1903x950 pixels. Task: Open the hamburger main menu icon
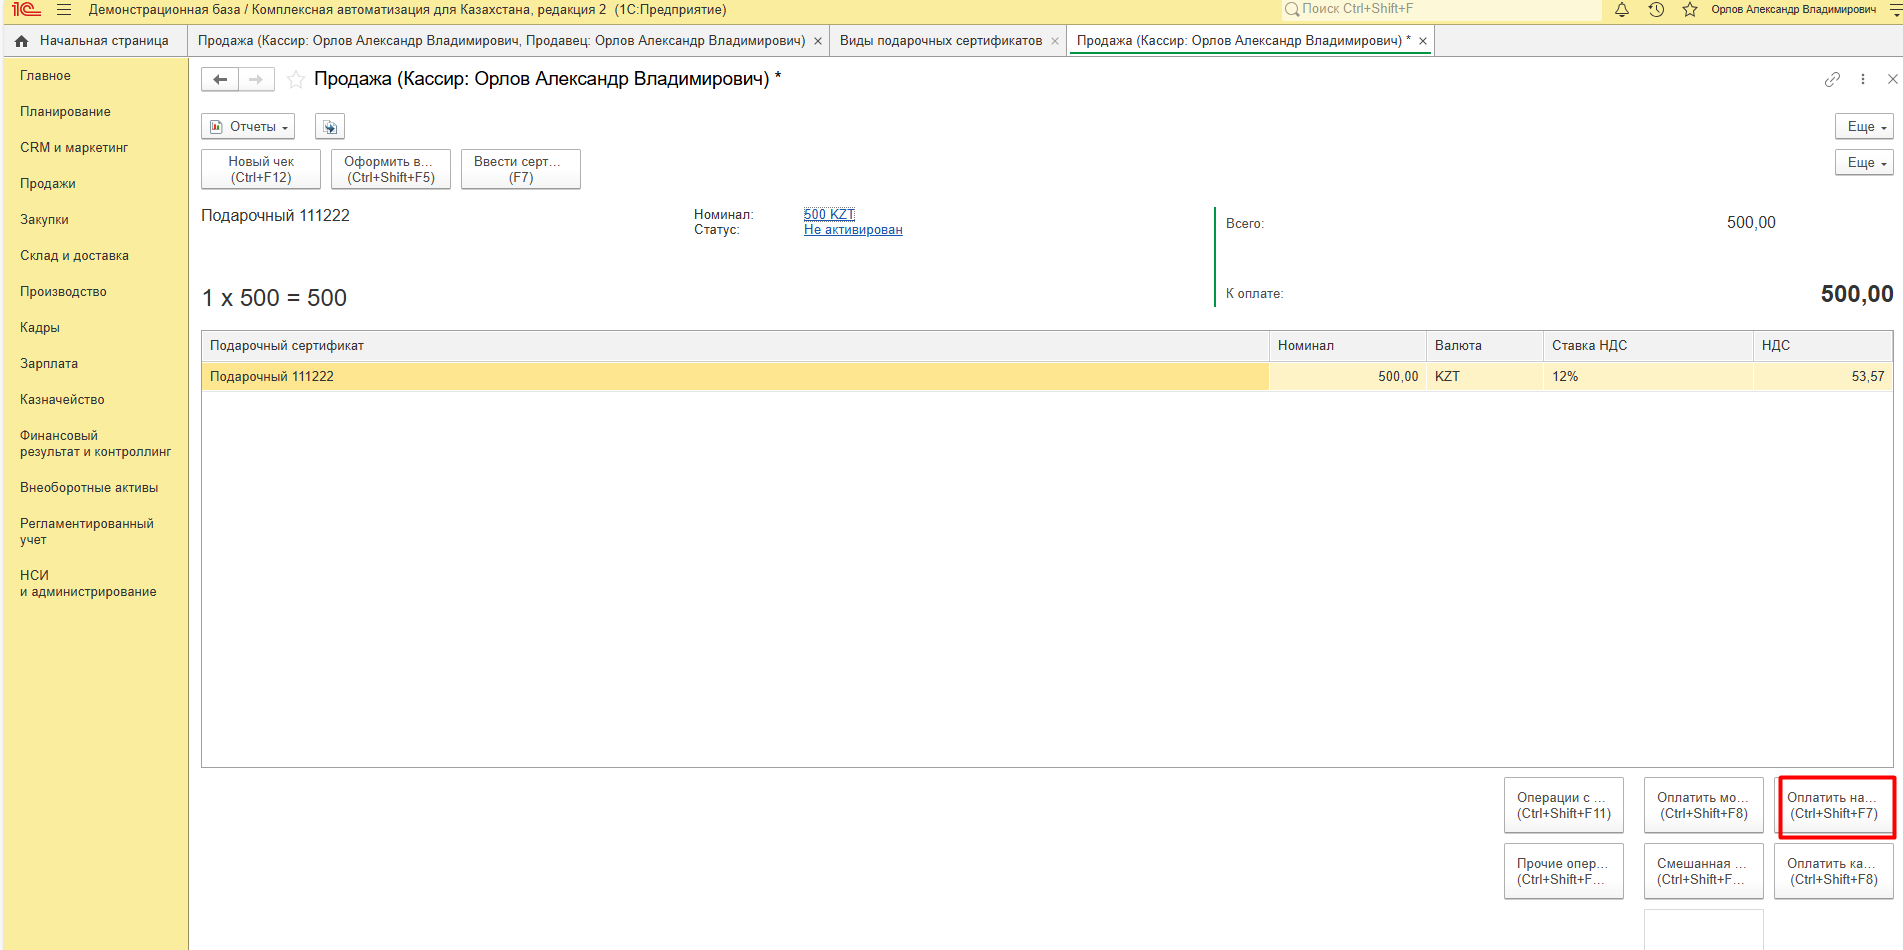point(64,10)
